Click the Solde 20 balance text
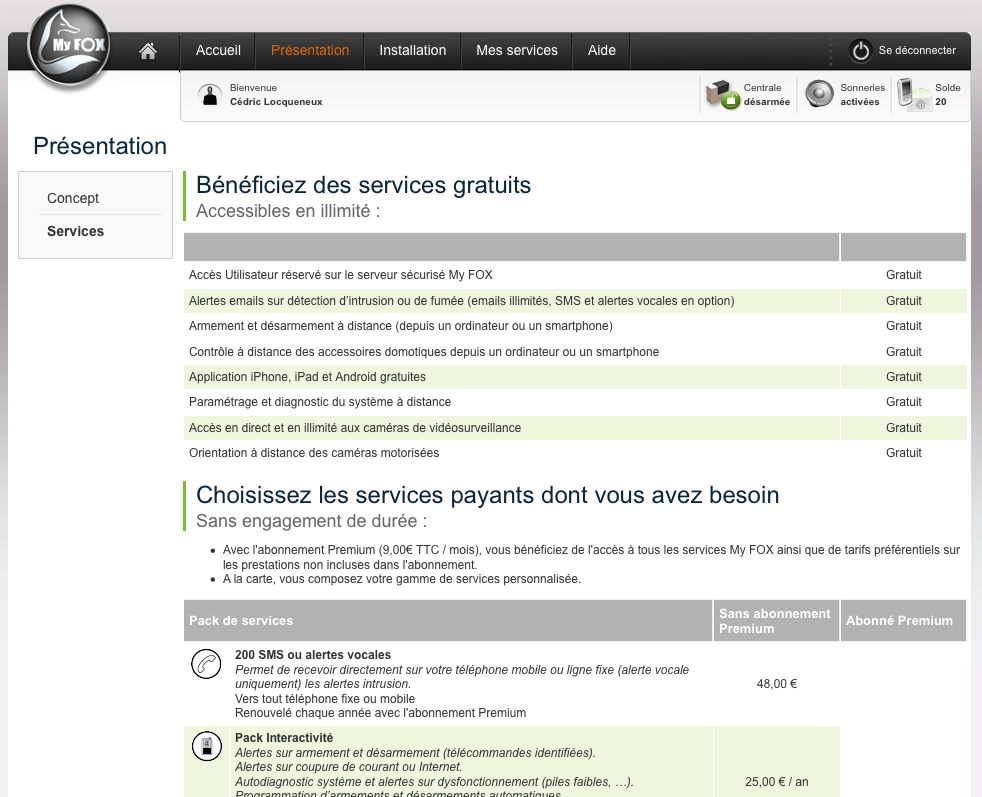Image resolution: width=982 pixels, height=797 pixels. pos(948,95)
